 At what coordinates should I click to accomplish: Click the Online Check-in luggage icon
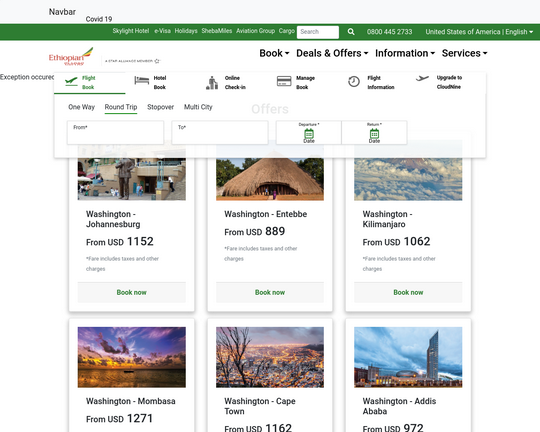pos(212,83)
